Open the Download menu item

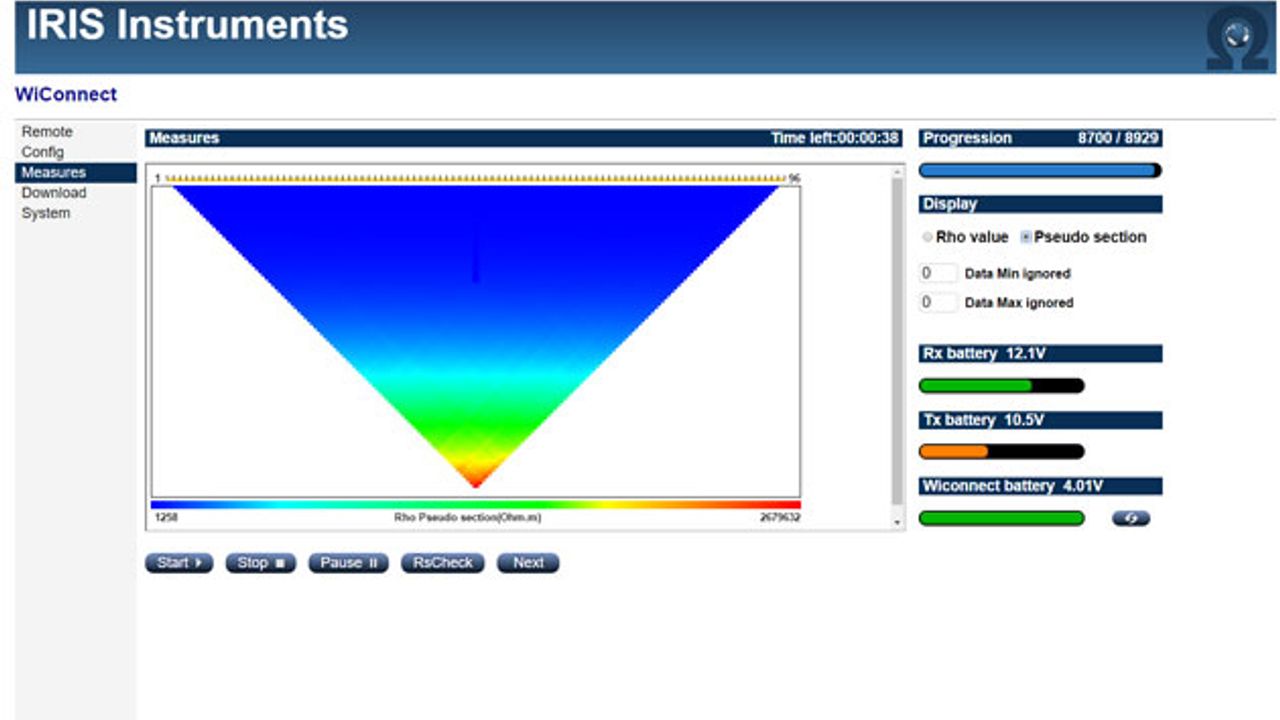coord(54,193)
